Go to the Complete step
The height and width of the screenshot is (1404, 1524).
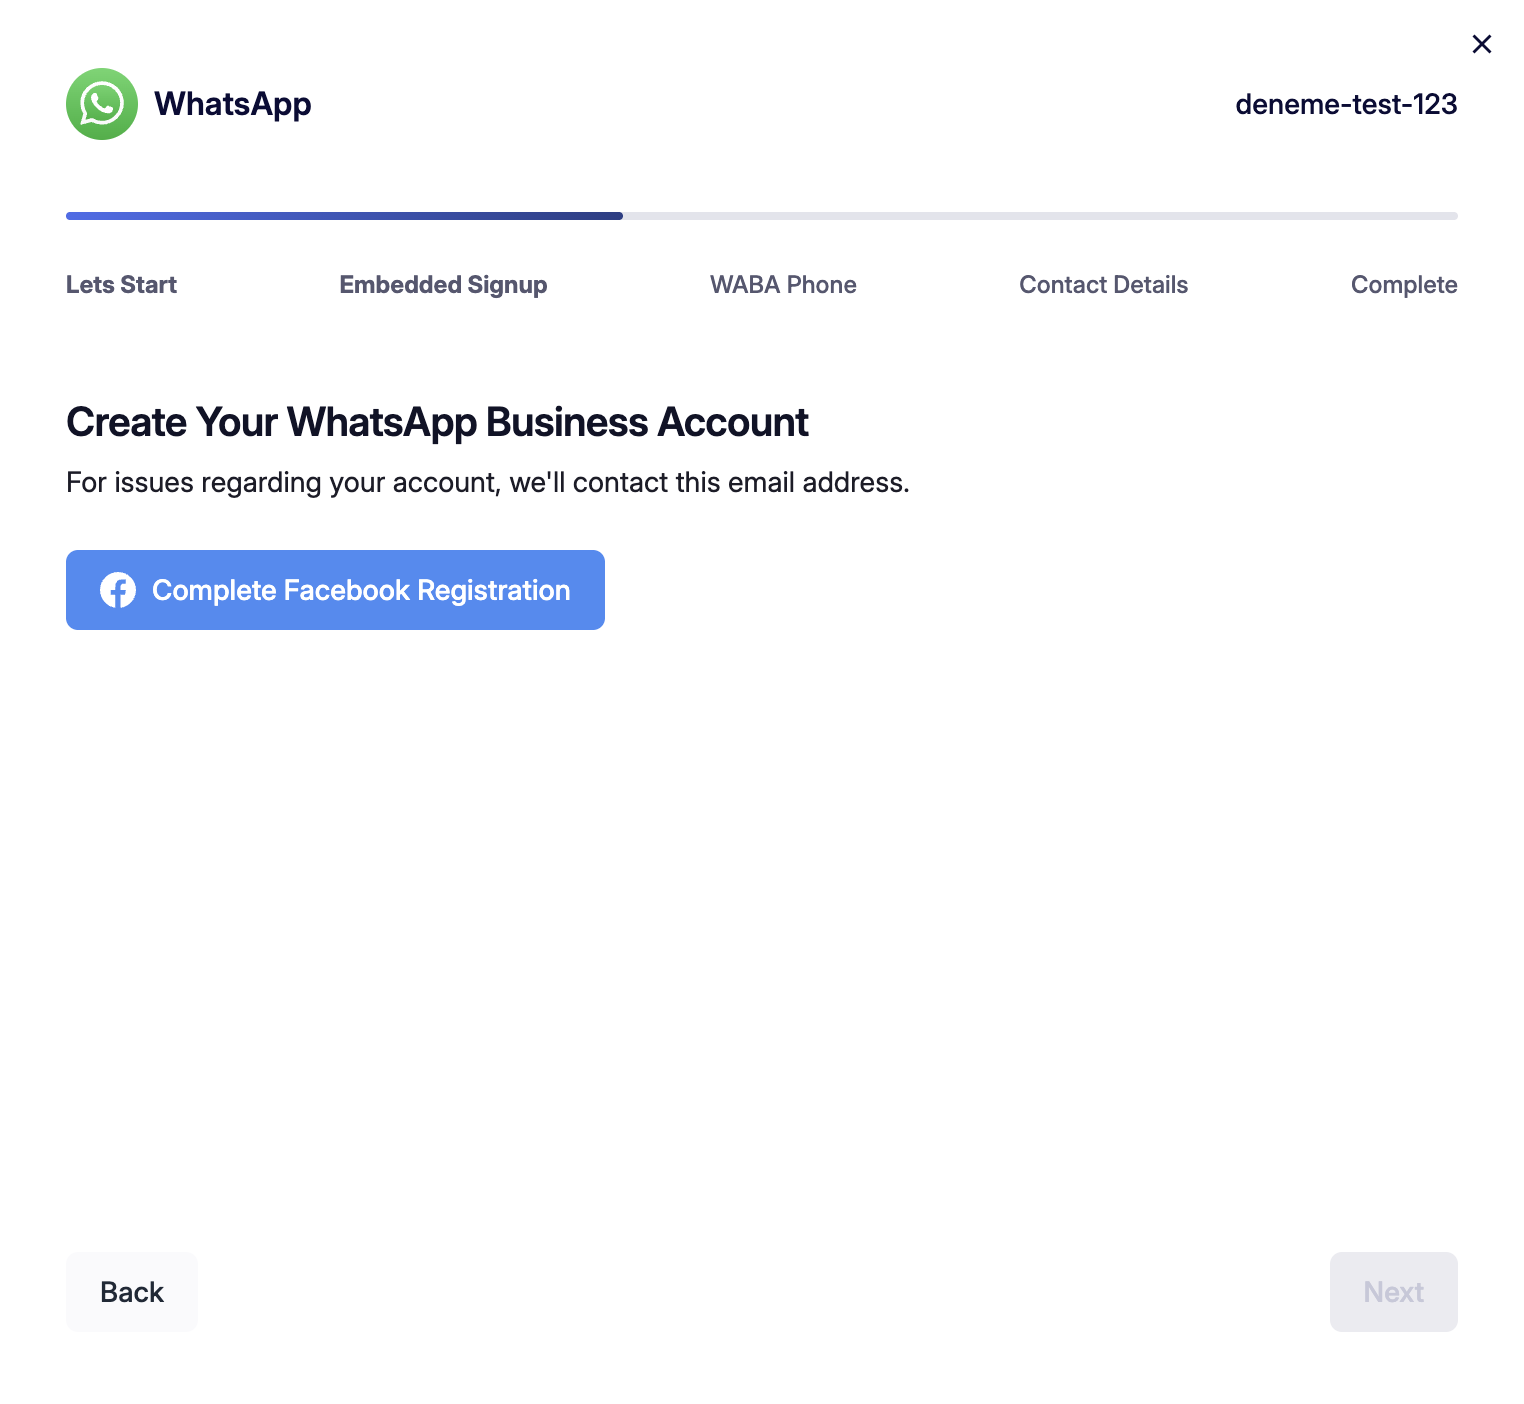(1404, 285)
